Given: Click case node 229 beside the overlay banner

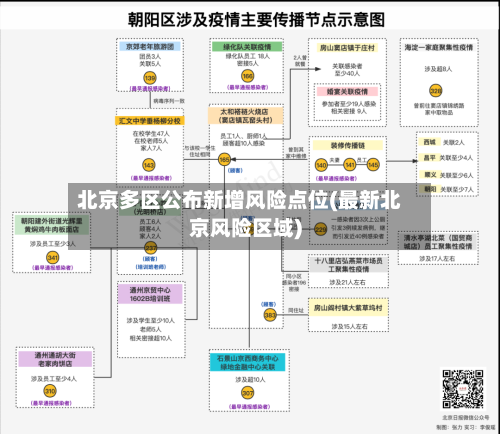Looking at the screenshot, I should click(x=321, y=229).
